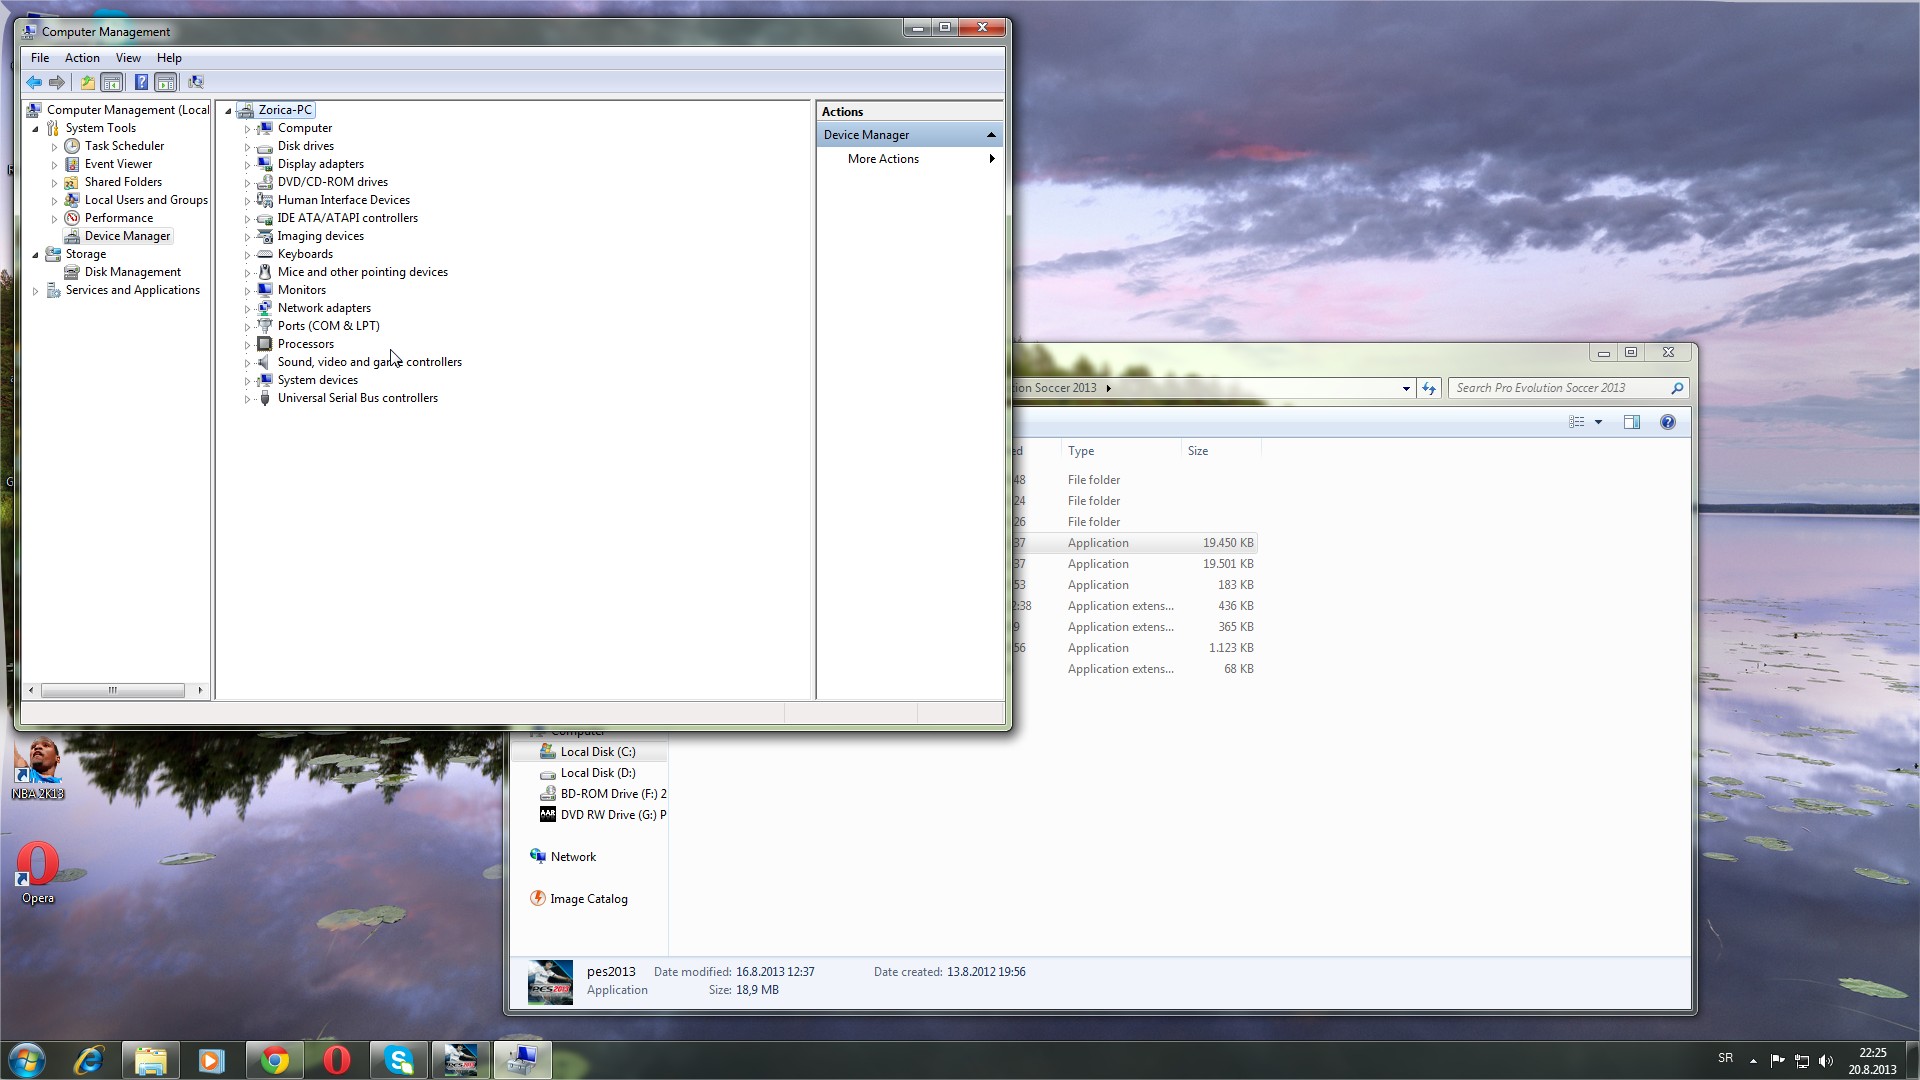Expand Services and Applications node
The height and width of the screenshot is (1080, 1920).
coord(36,291)
